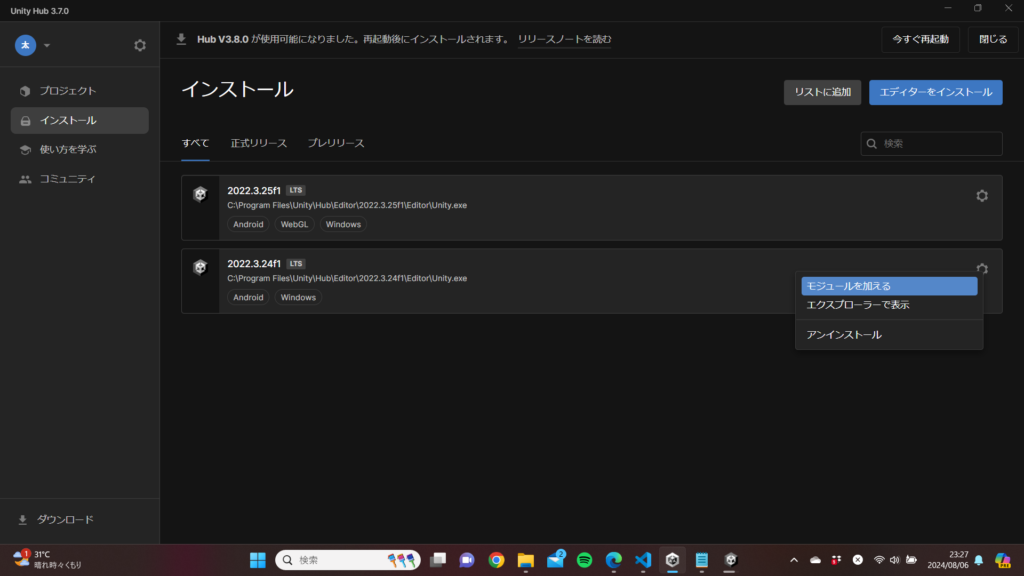Screen dimensions: 1024x576
Task: Click Windows tag under 2022.3.24f1
Action: [298, 297]
